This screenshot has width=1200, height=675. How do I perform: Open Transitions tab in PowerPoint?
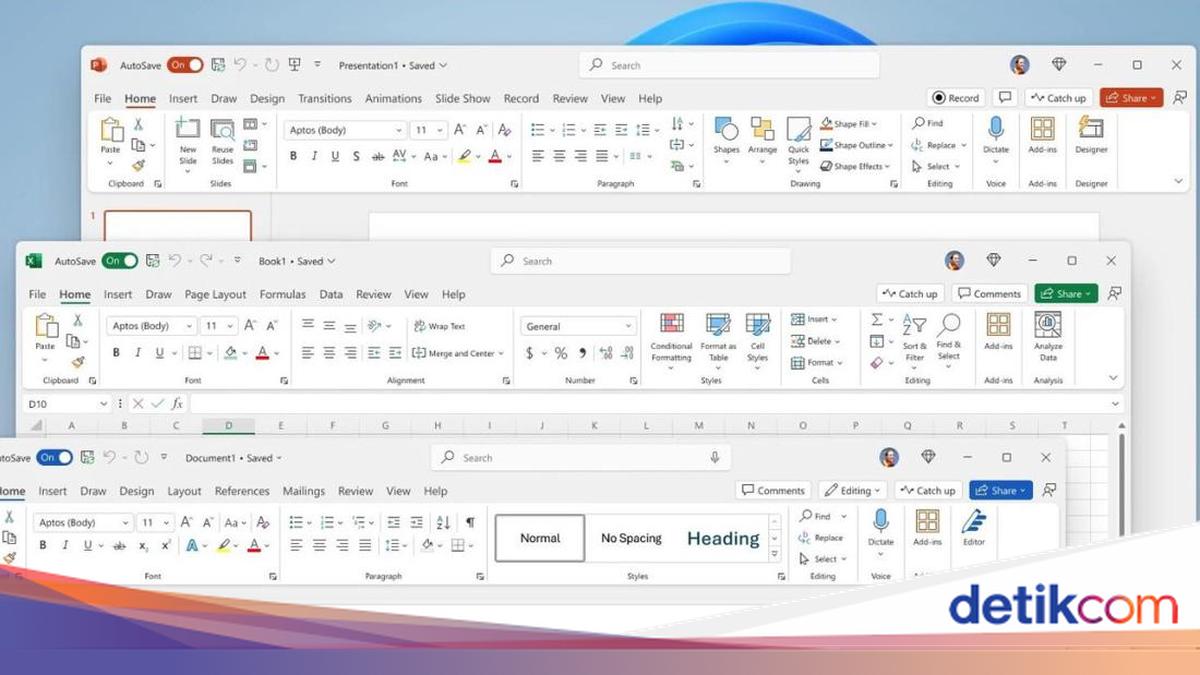coord(325,98)
